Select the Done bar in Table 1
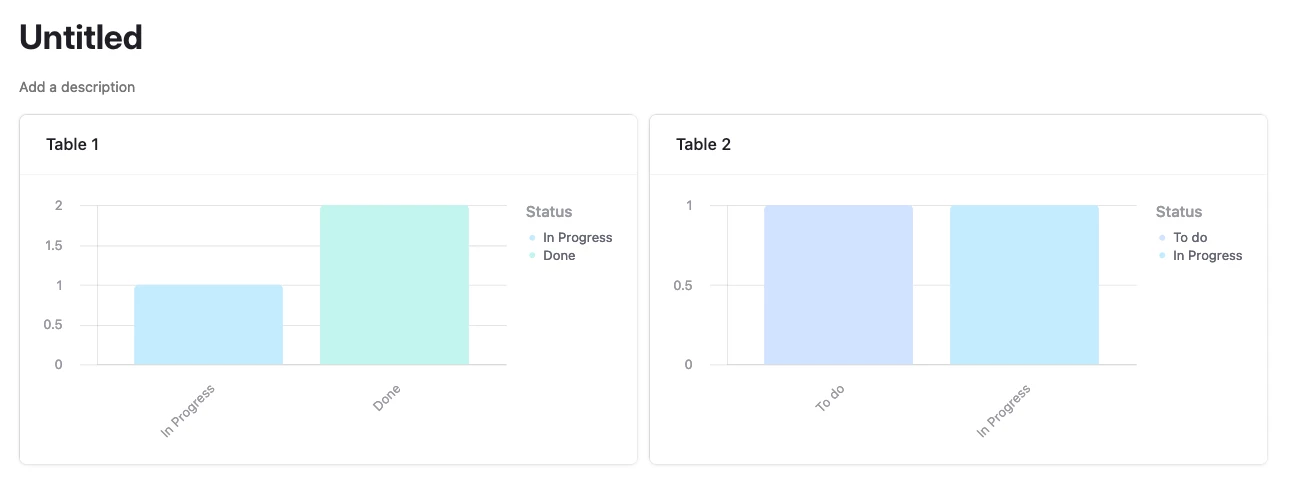 394,285
